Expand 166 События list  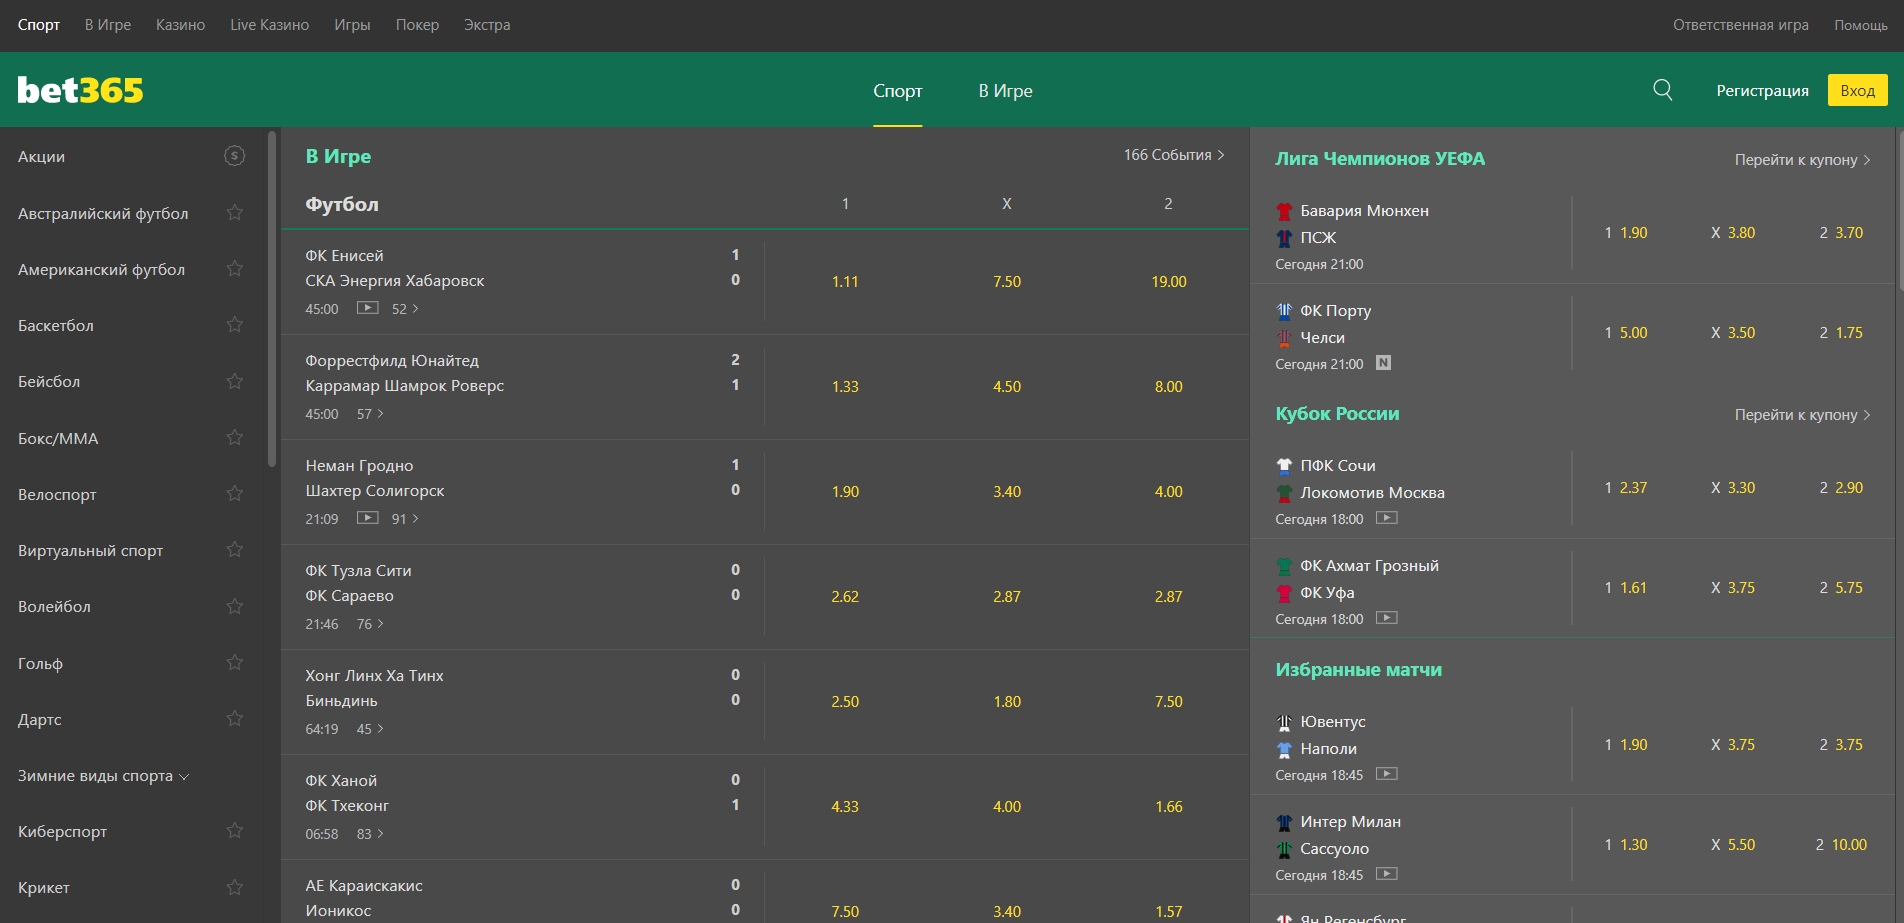pos(1174,155)
